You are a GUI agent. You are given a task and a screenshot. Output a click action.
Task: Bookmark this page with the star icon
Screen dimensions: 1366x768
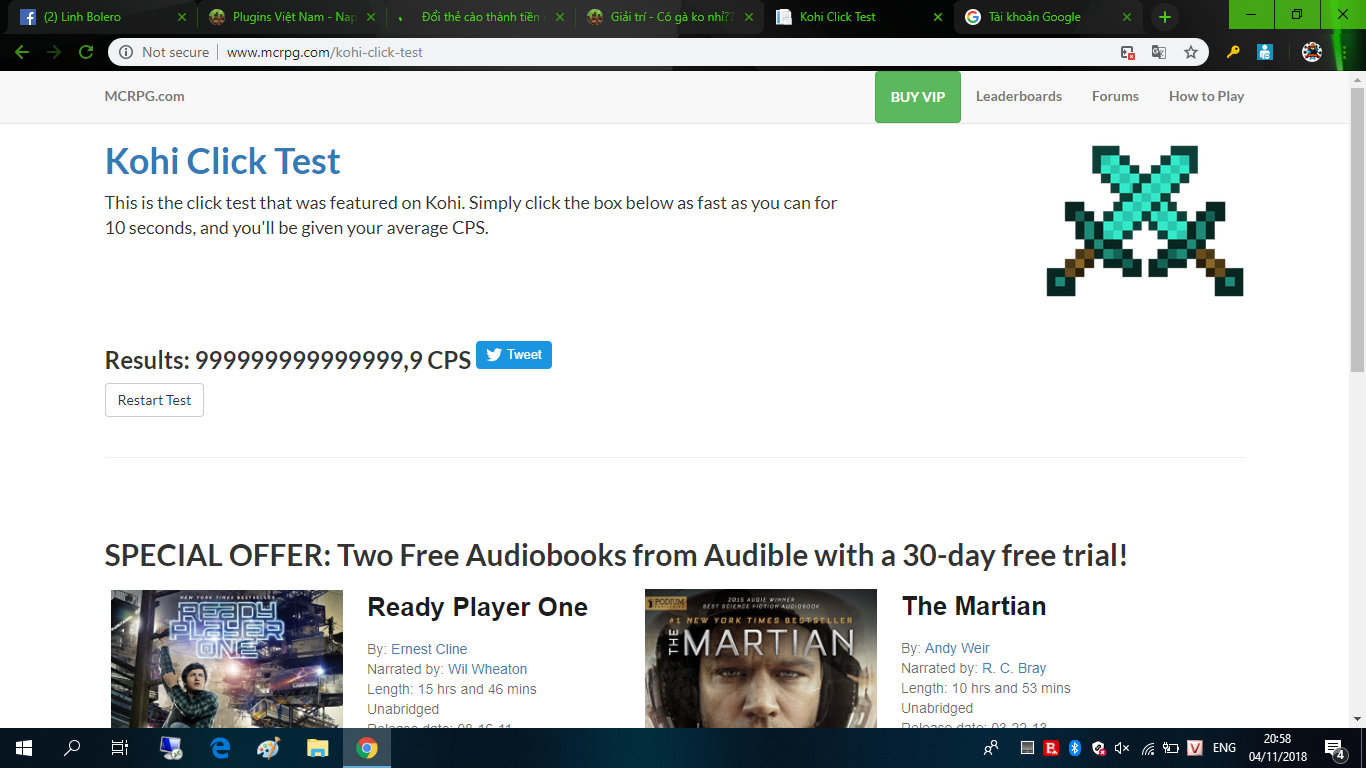point(1191,52)
